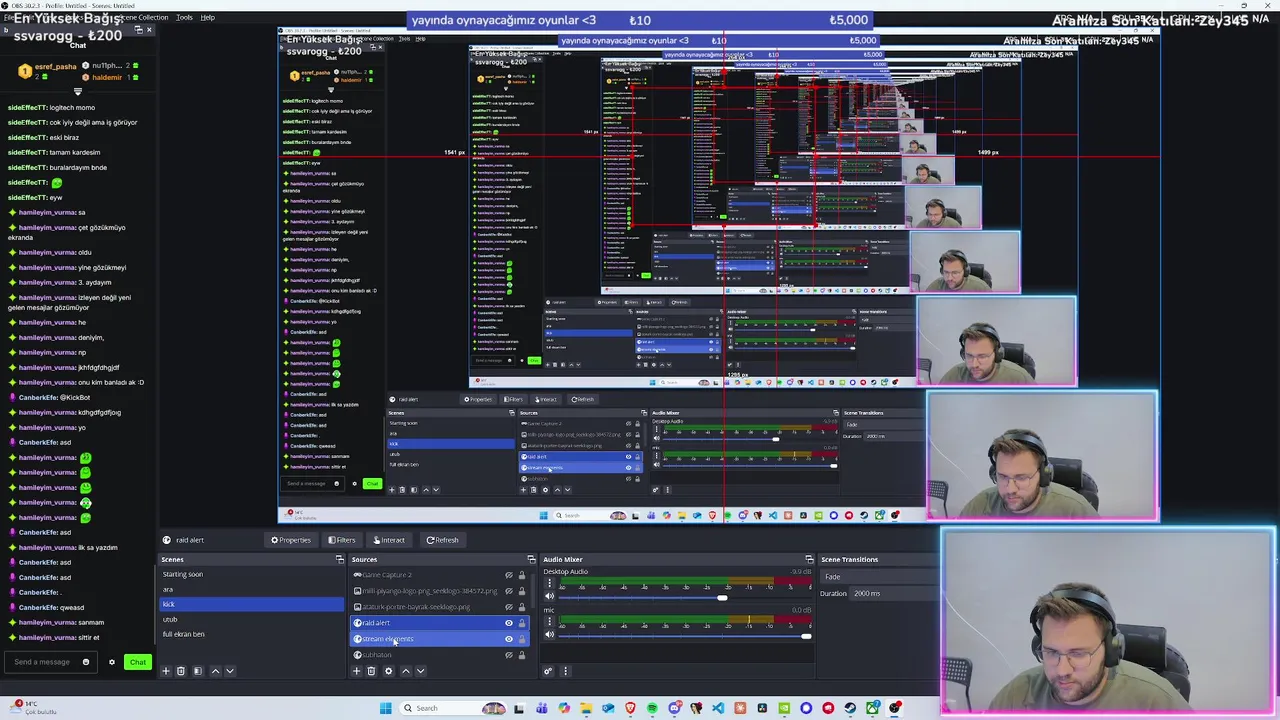Select the 'utub' scene
Screen dimensions: 1280x720
[251, 619]
